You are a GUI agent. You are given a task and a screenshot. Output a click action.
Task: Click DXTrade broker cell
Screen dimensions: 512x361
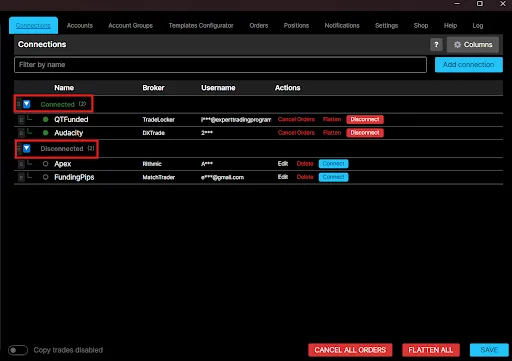tap(154, 133)
